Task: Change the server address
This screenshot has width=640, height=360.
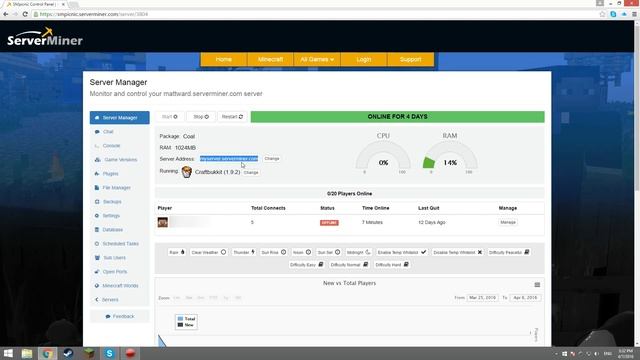Action: point(272,159)
